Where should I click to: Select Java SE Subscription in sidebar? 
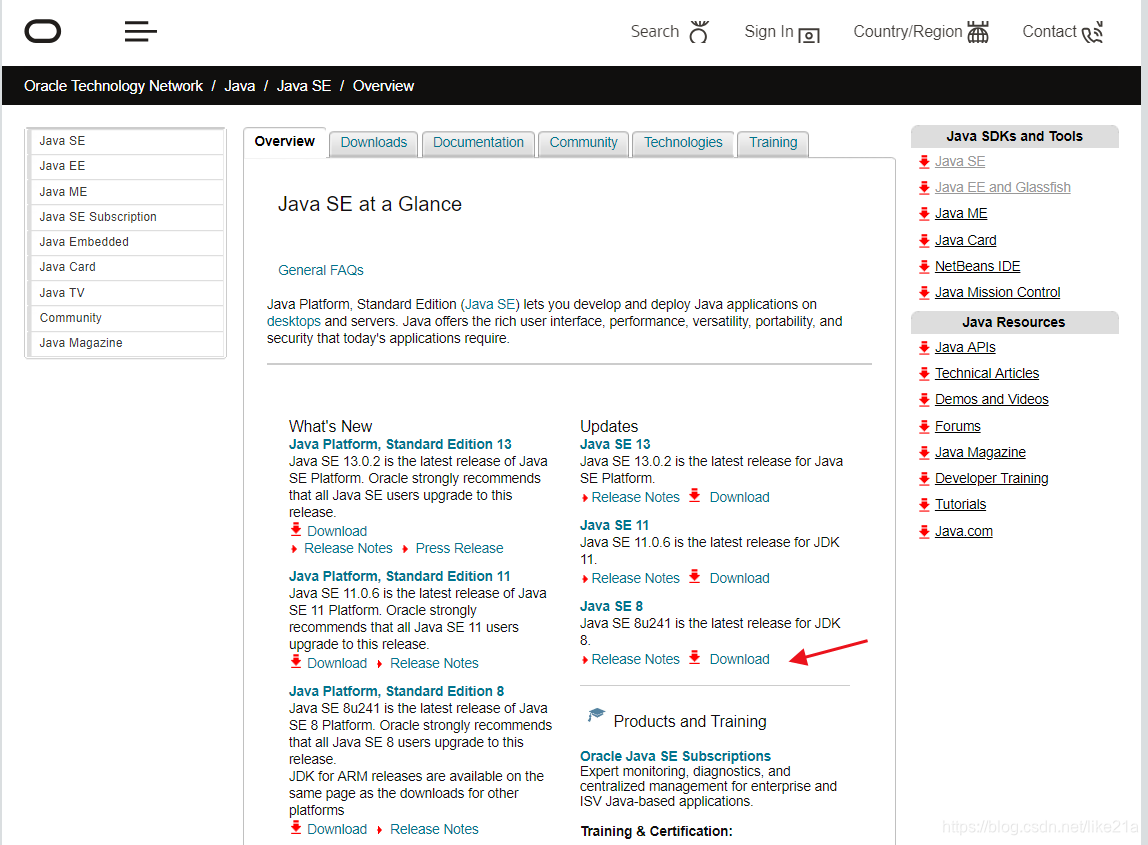pos(126,217)
